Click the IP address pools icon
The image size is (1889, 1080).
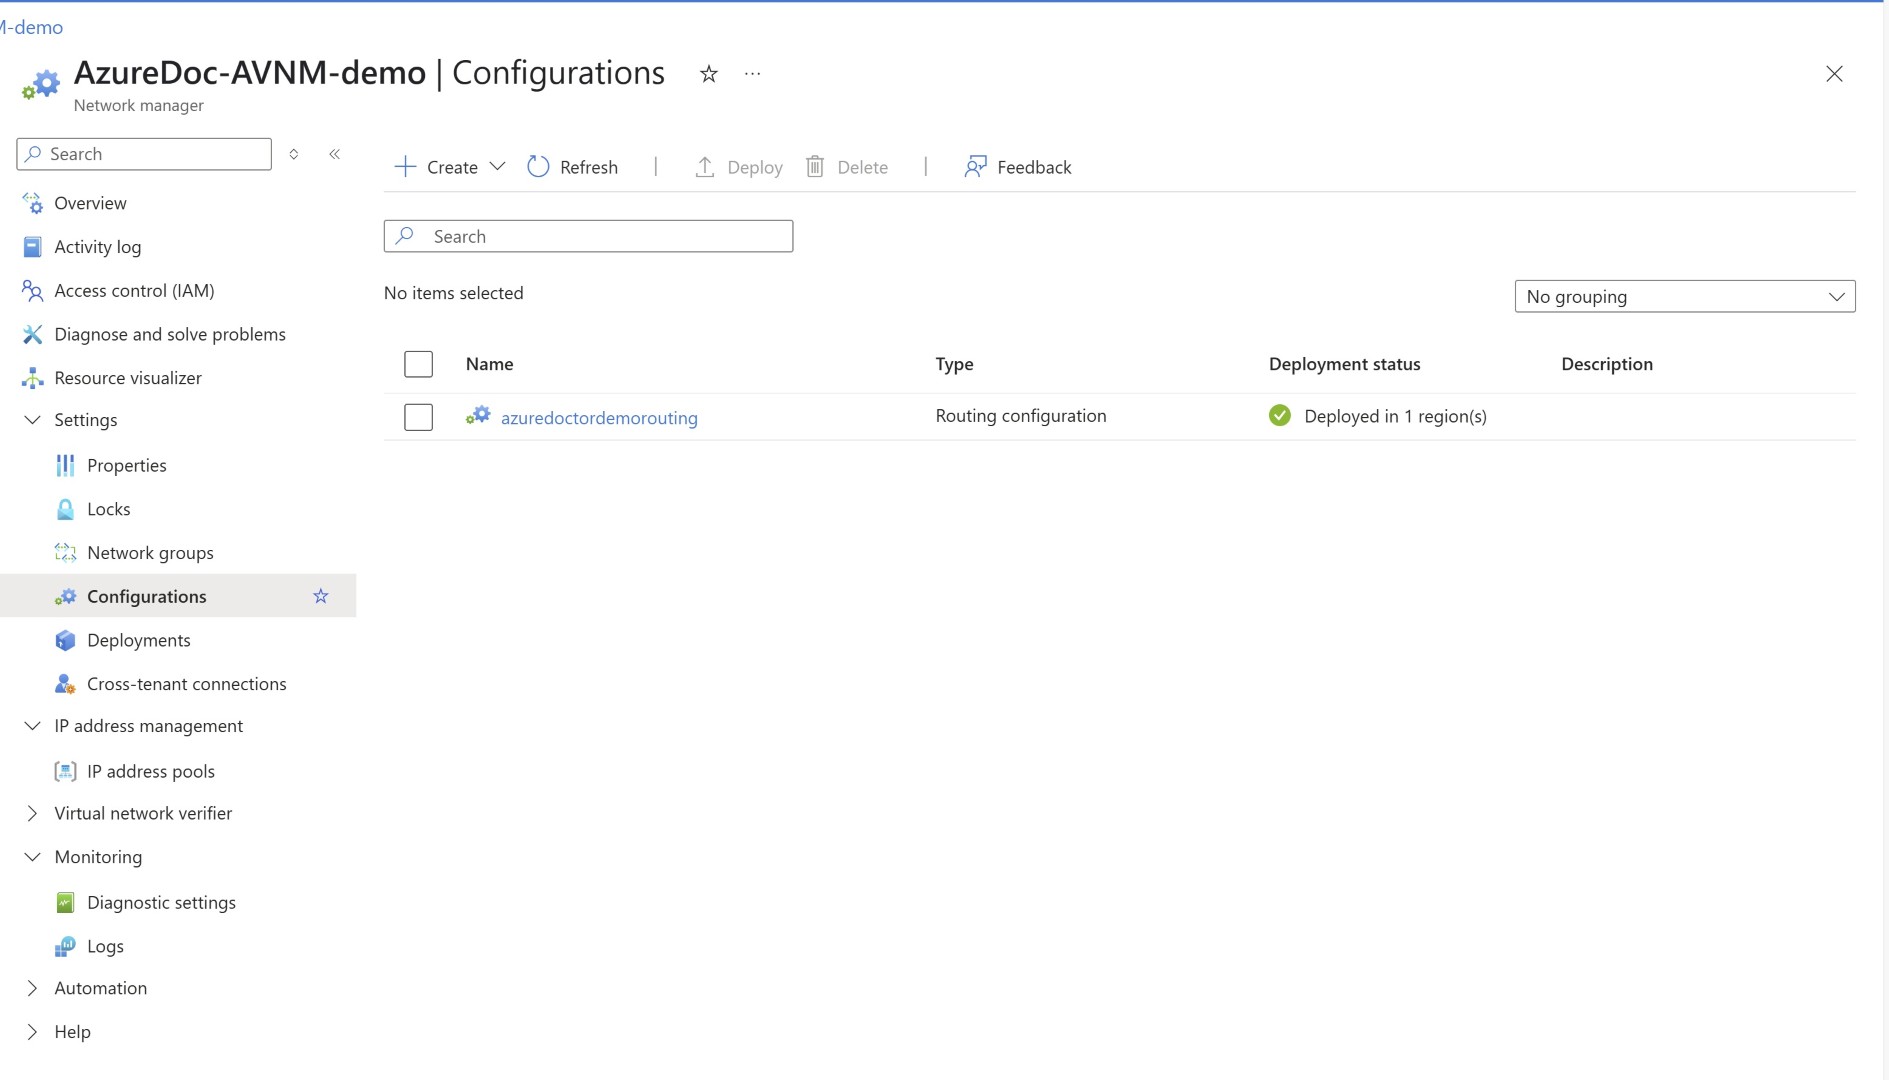click(65, 771)
